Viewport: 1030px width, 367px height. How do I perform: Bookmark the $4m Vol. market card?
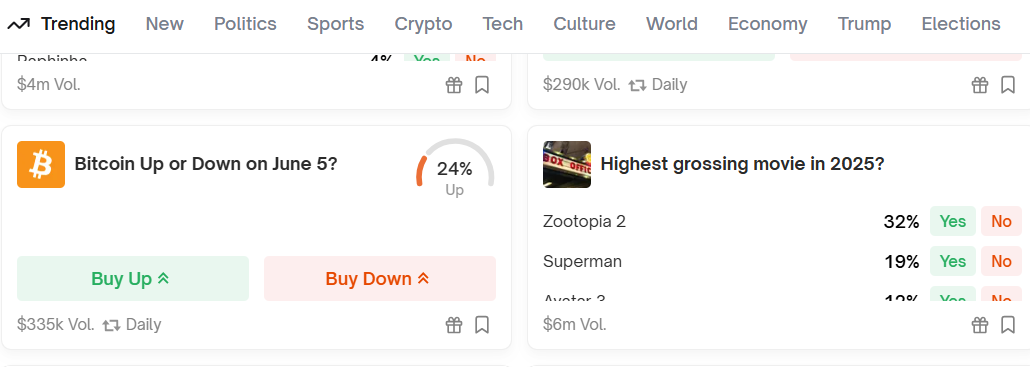[x=482, y=85]
